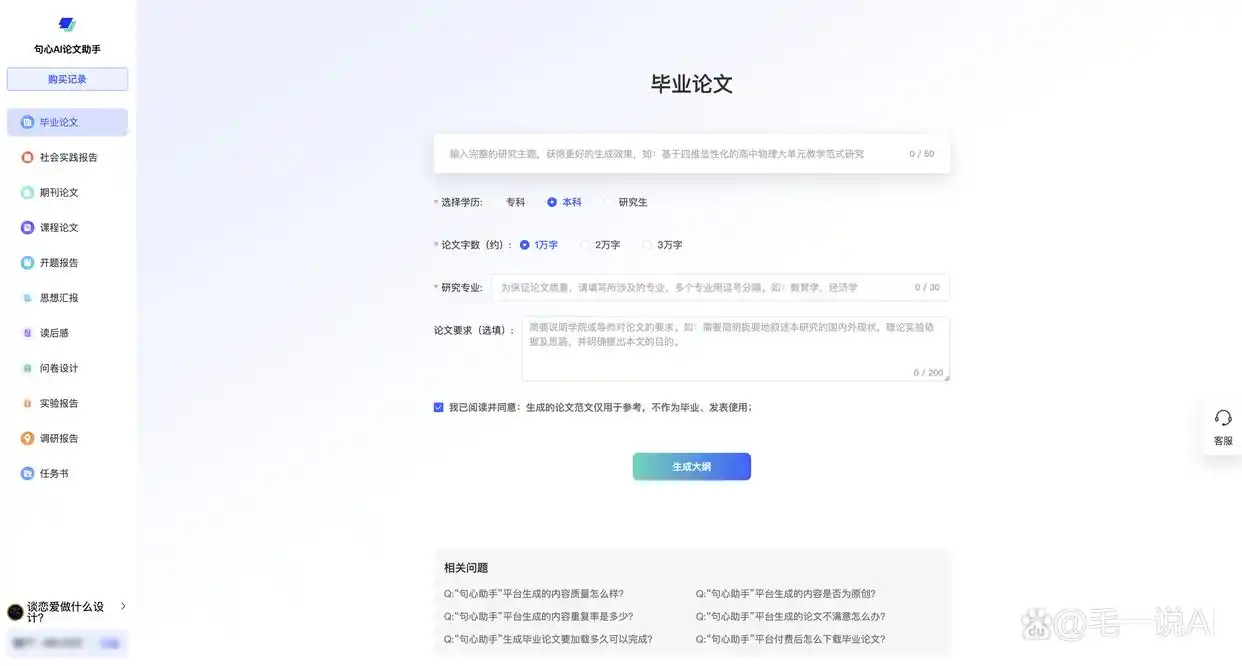Viewport: 1242px width, 666px height.
Task: Click the research topic input field
Action: [x=690, y=153]
